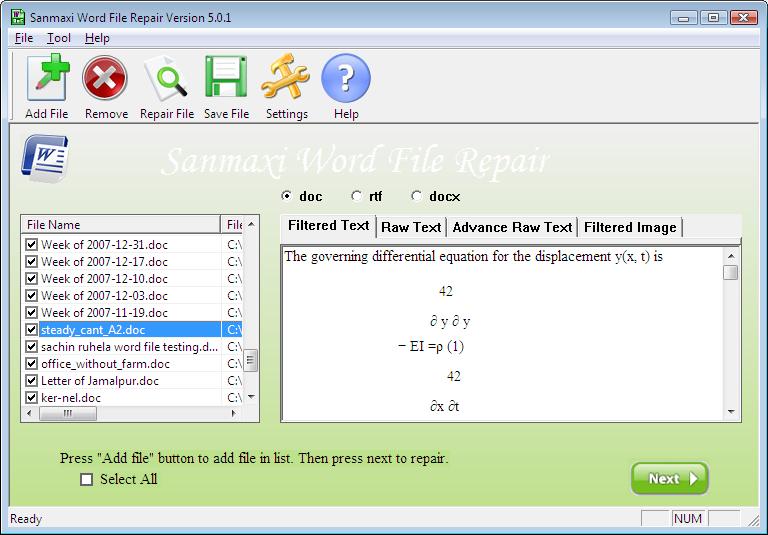Click file list horizontal scrollbar thumb

pos(68,413)
